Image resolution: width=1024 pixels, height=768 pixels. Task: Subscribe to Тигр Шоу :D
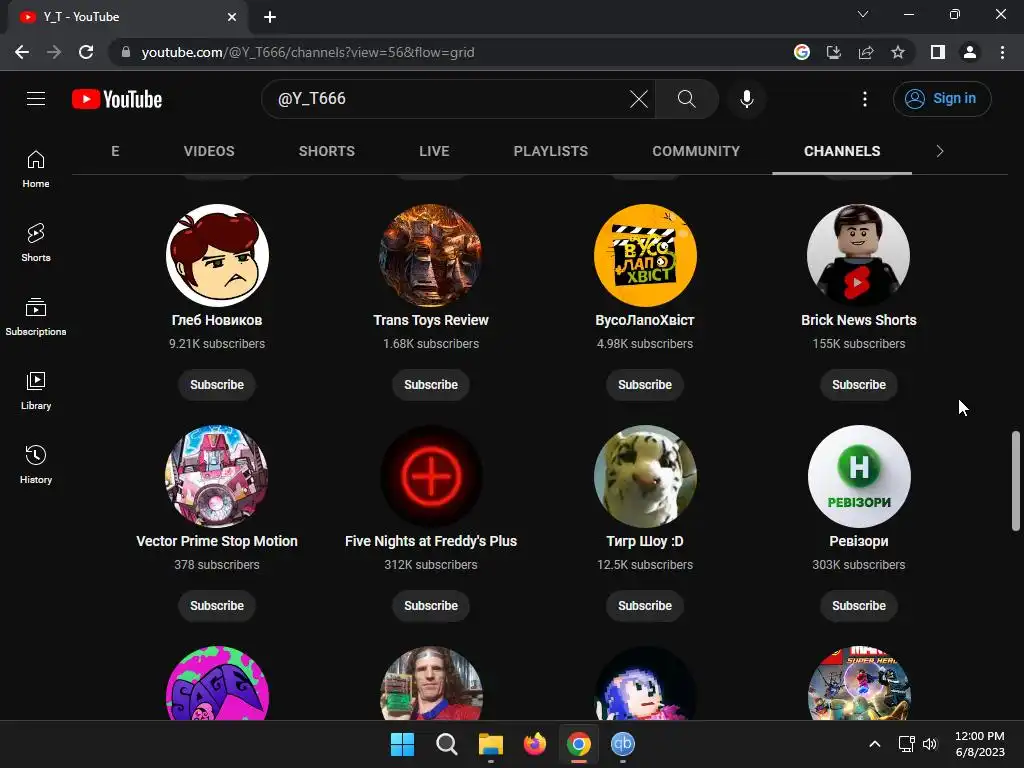645,605
